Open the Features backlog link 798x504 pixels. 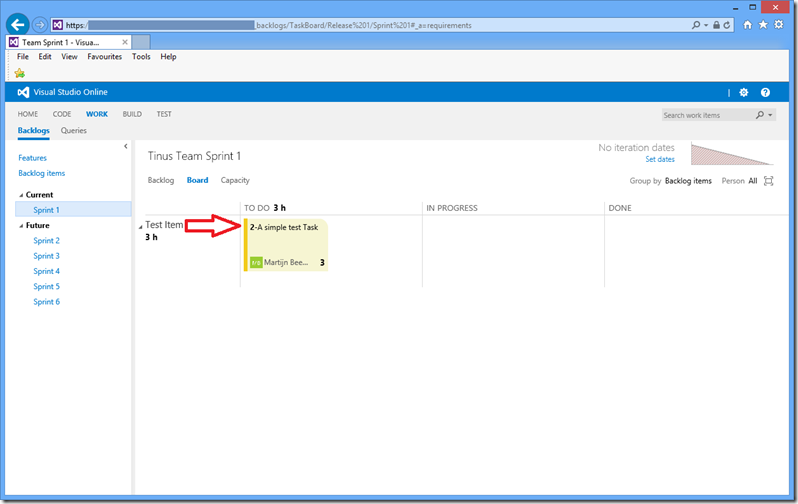33,158
